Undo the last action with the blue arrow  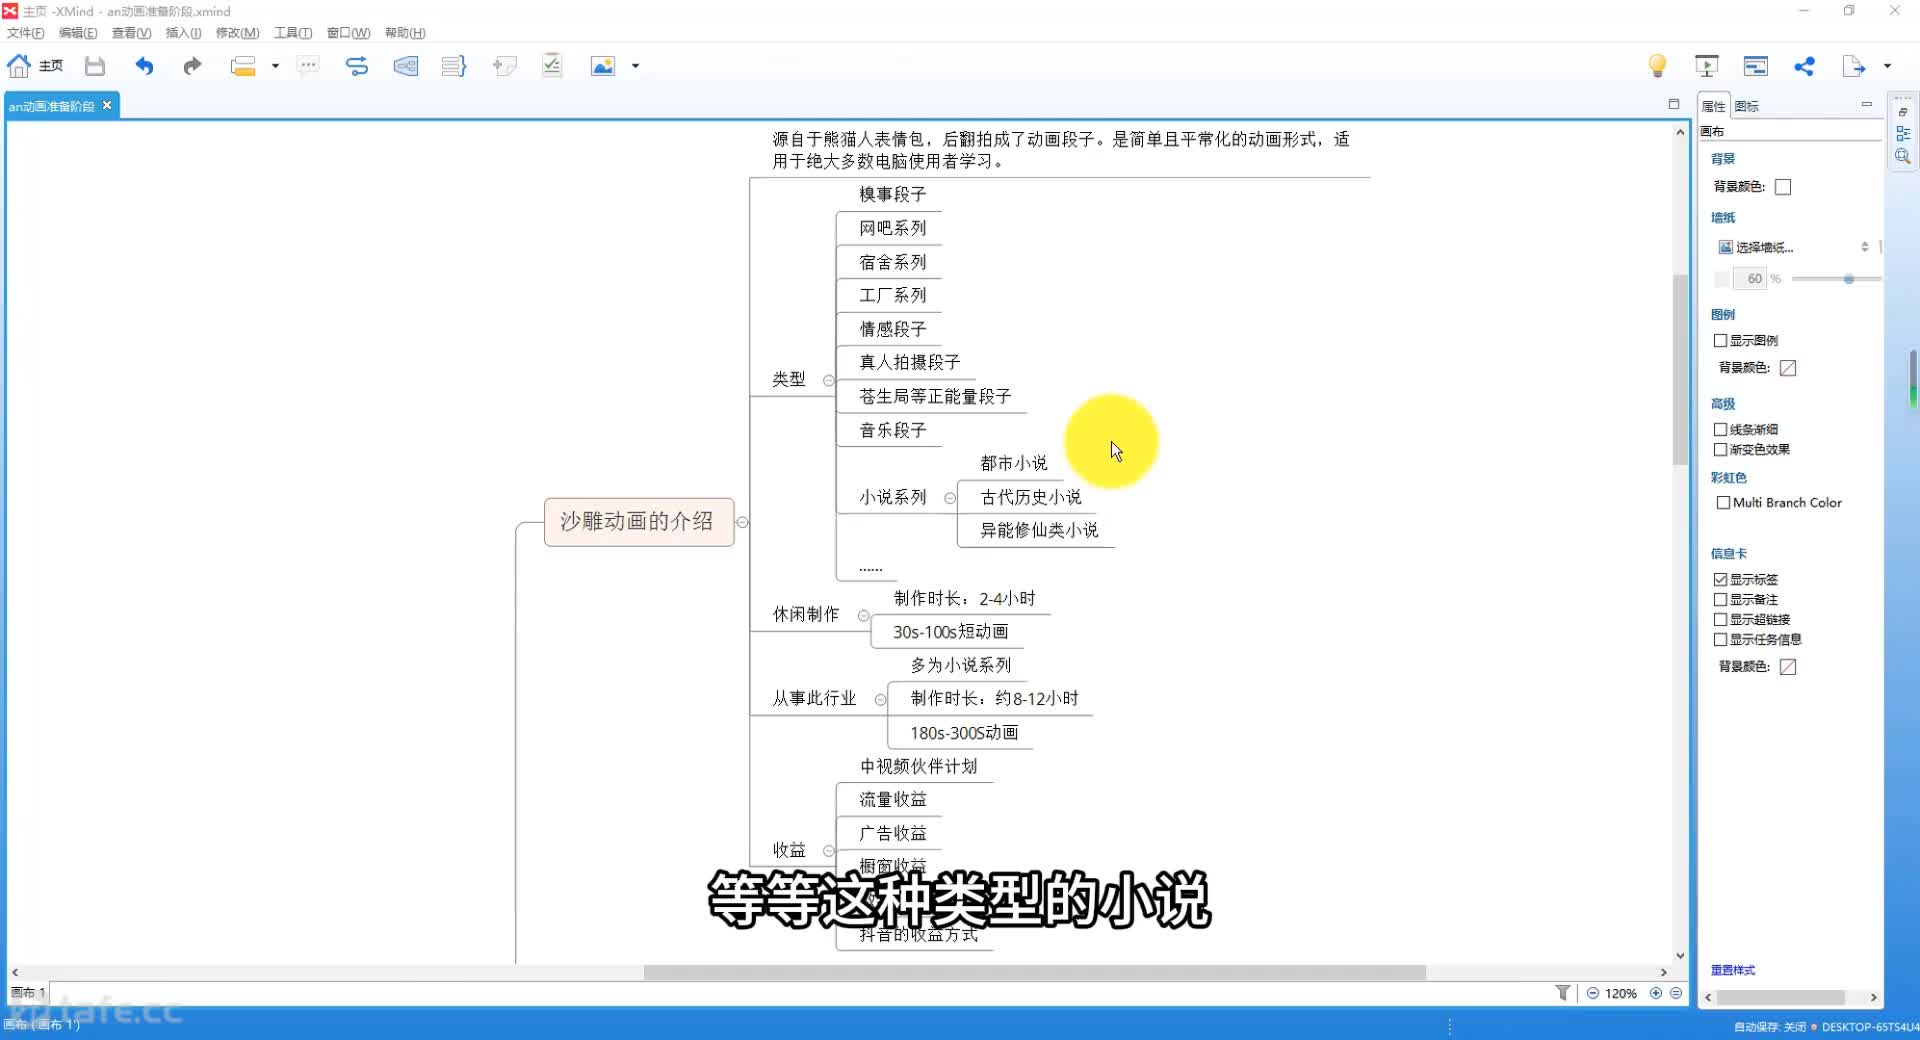144,66
